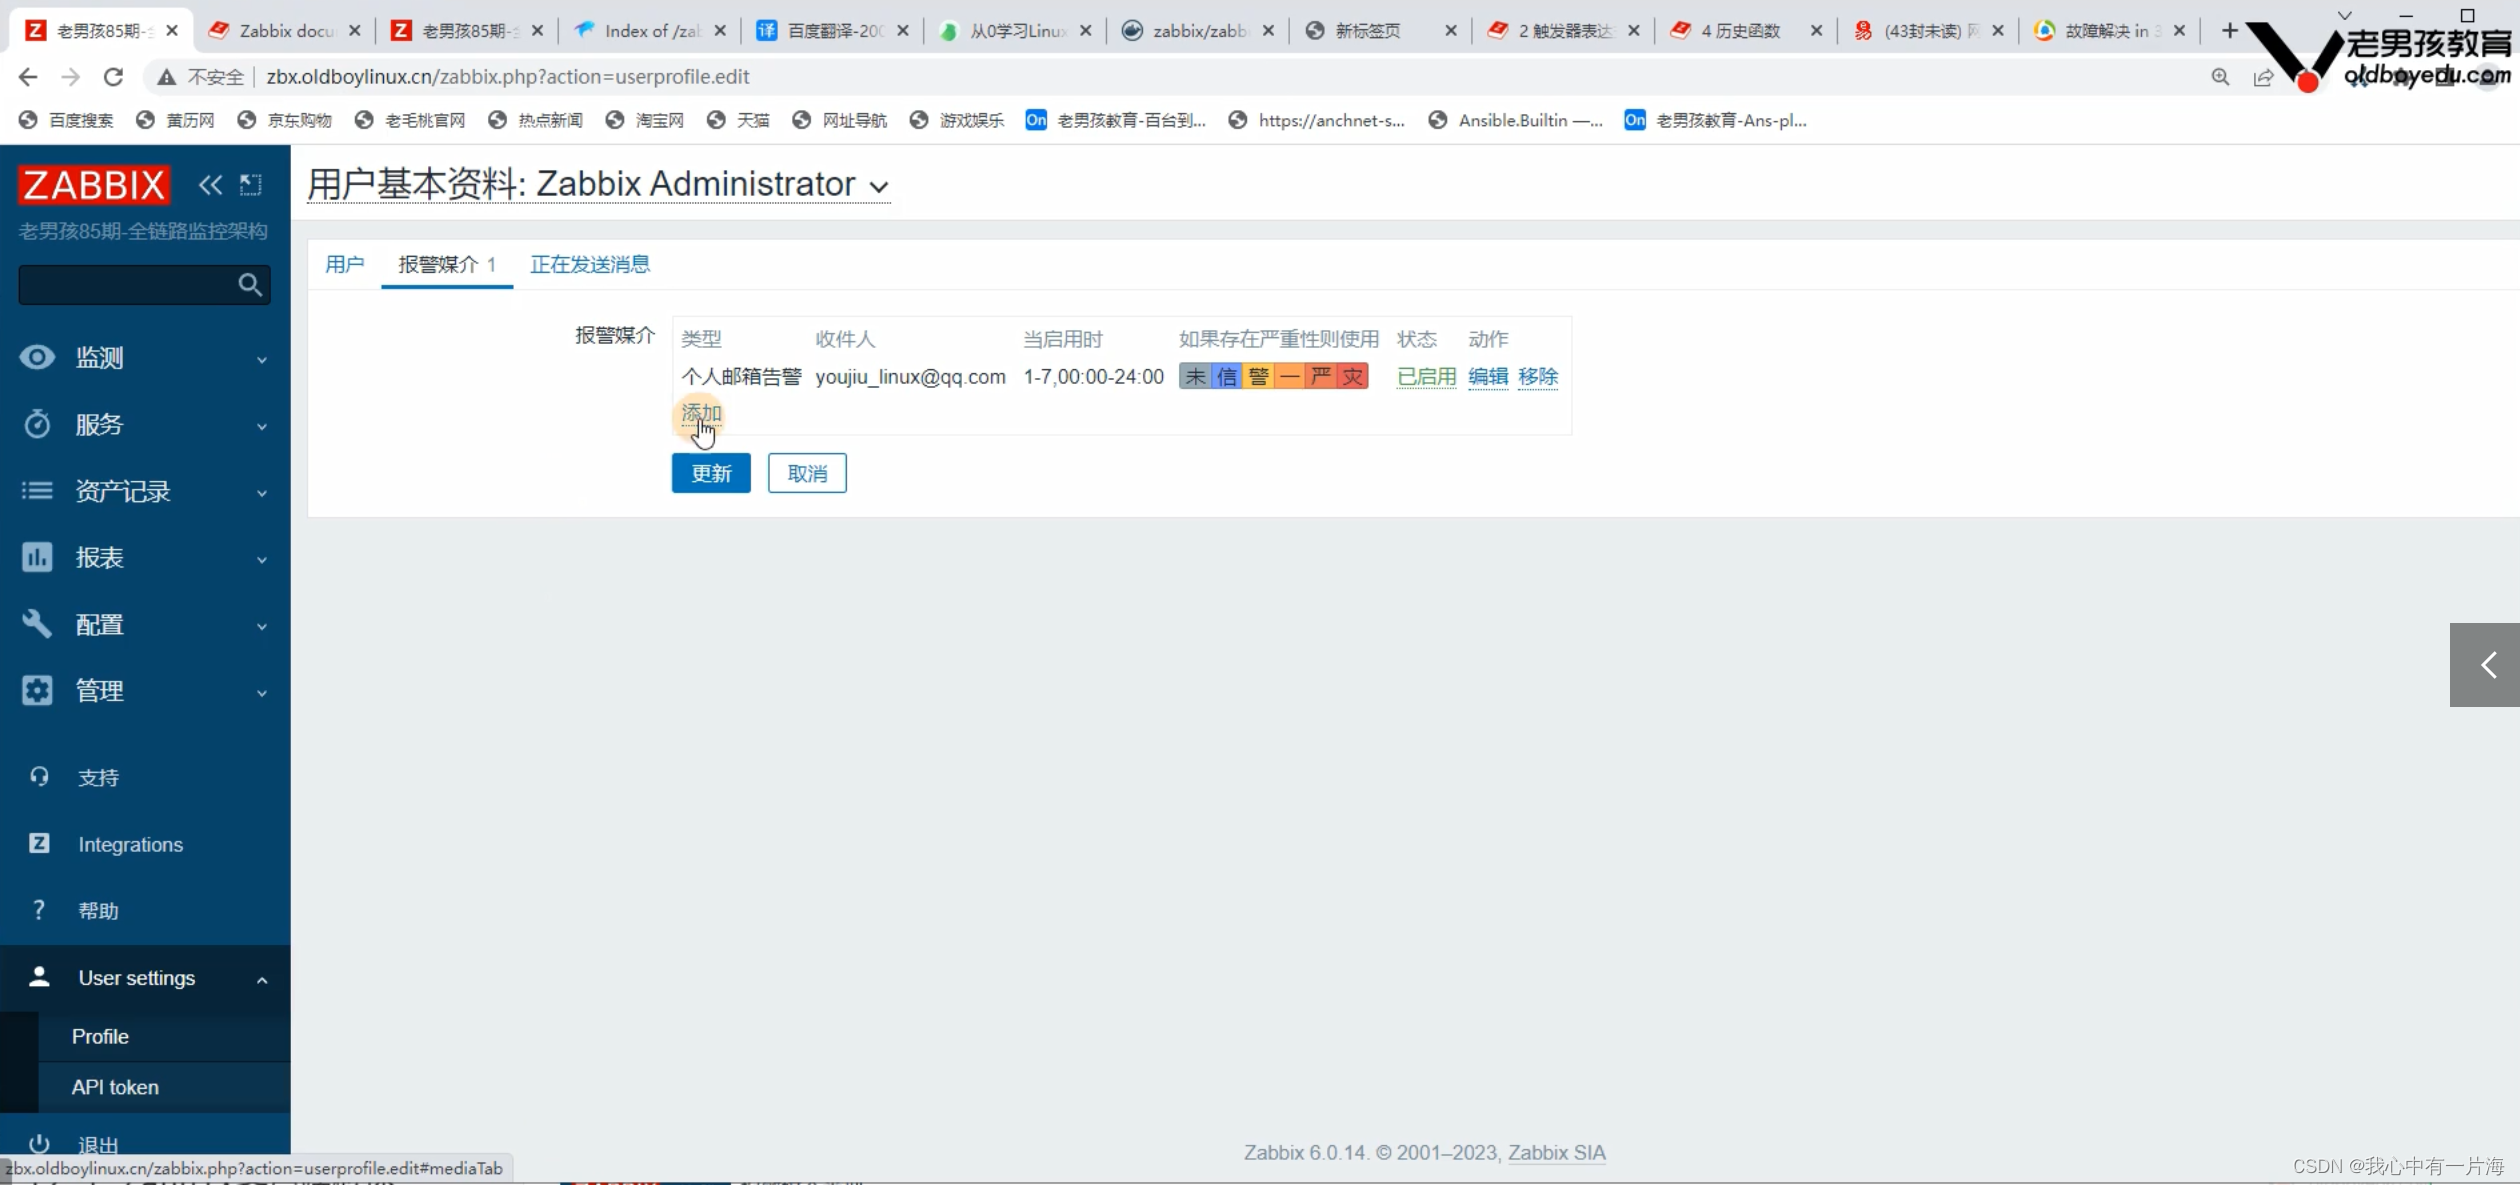This screenshot has width=2520, height=1185.
Task: Open the 淘宝网 bookmark
Action: pyautogui.click(x=645, y=120)
